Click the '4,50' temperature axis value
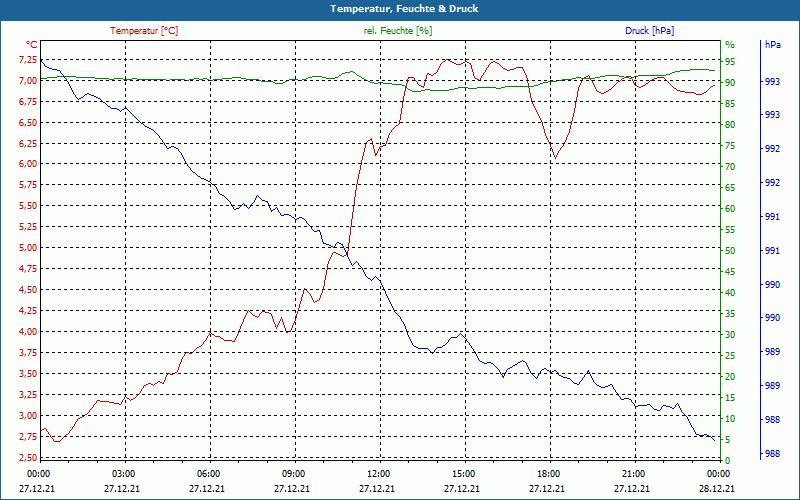Image resolution: width=800 pixels, height=500 pixels. click(28, 290)
